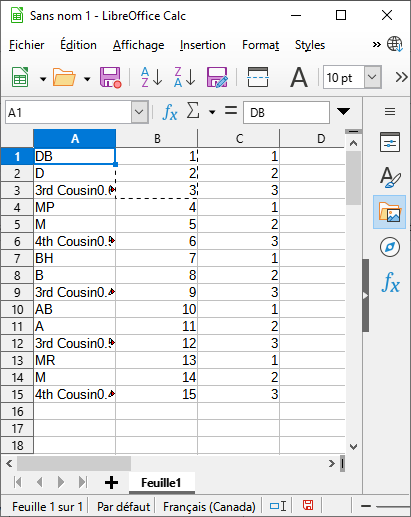This screenshot has height=517, width=411.
Task: Open the Styles menu
Action: pos(310,45)
